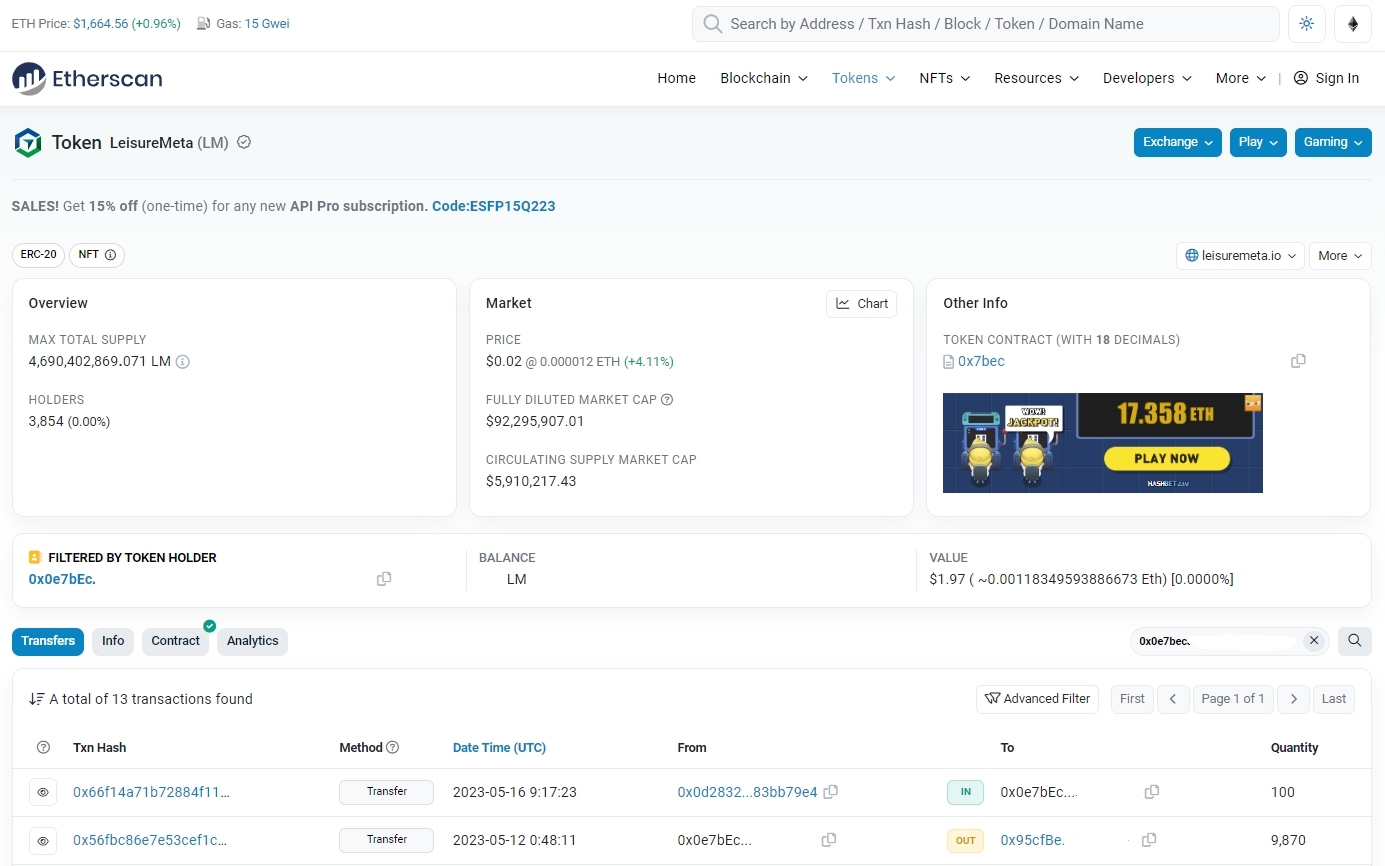Viewport: 1385px width, 866px height.
Task: Click the Sign In link
Action: [1337, 78]
